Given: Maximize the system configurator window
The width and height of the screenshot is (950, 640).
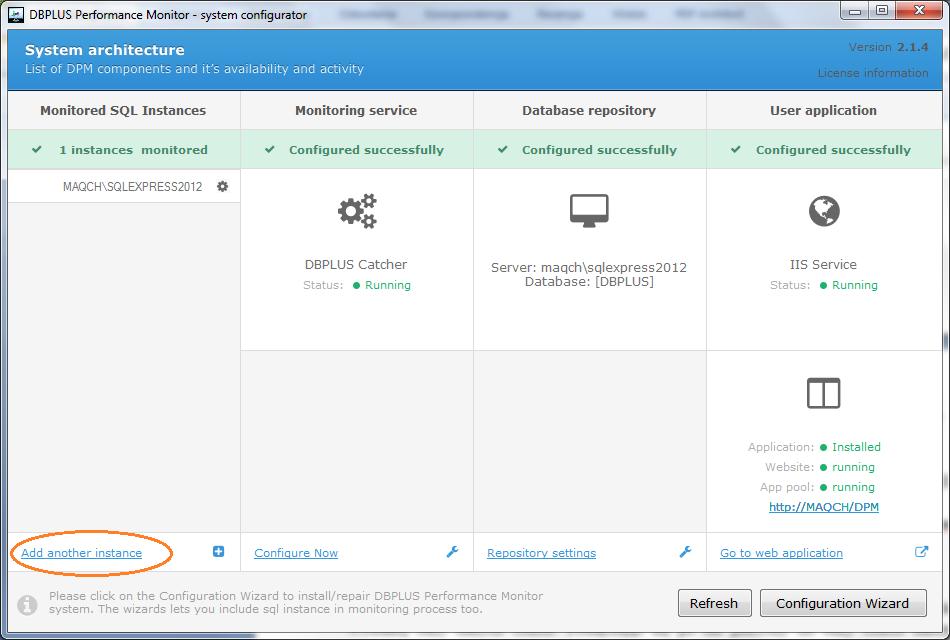Looking at the screenshot, I should 882,10.
